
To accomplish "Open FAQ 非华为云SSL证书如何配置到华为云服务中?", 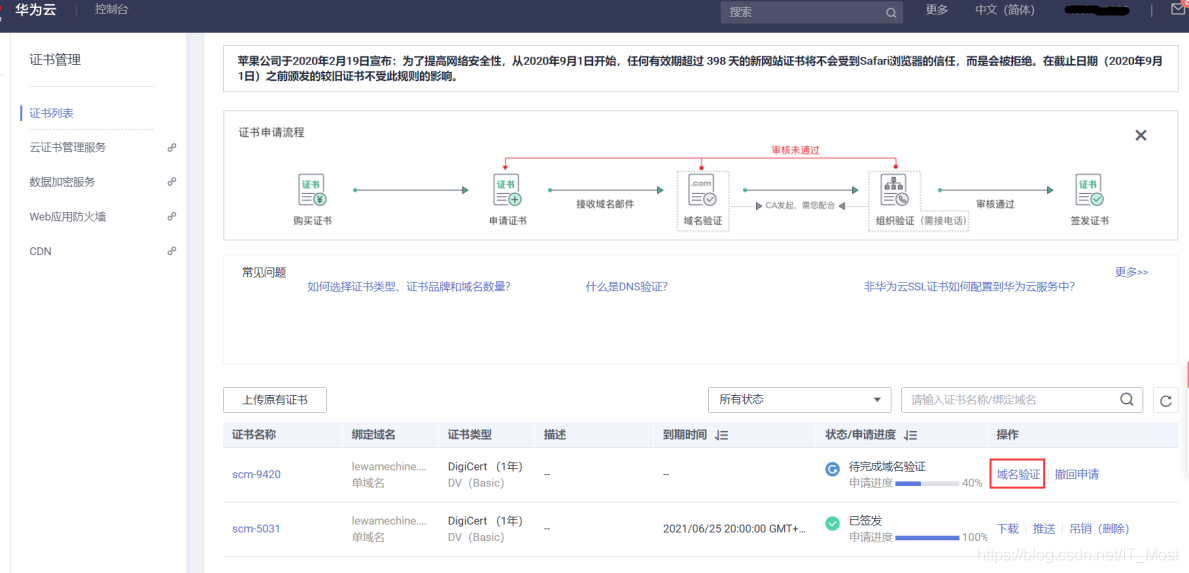I will click(x=969, y=286).
